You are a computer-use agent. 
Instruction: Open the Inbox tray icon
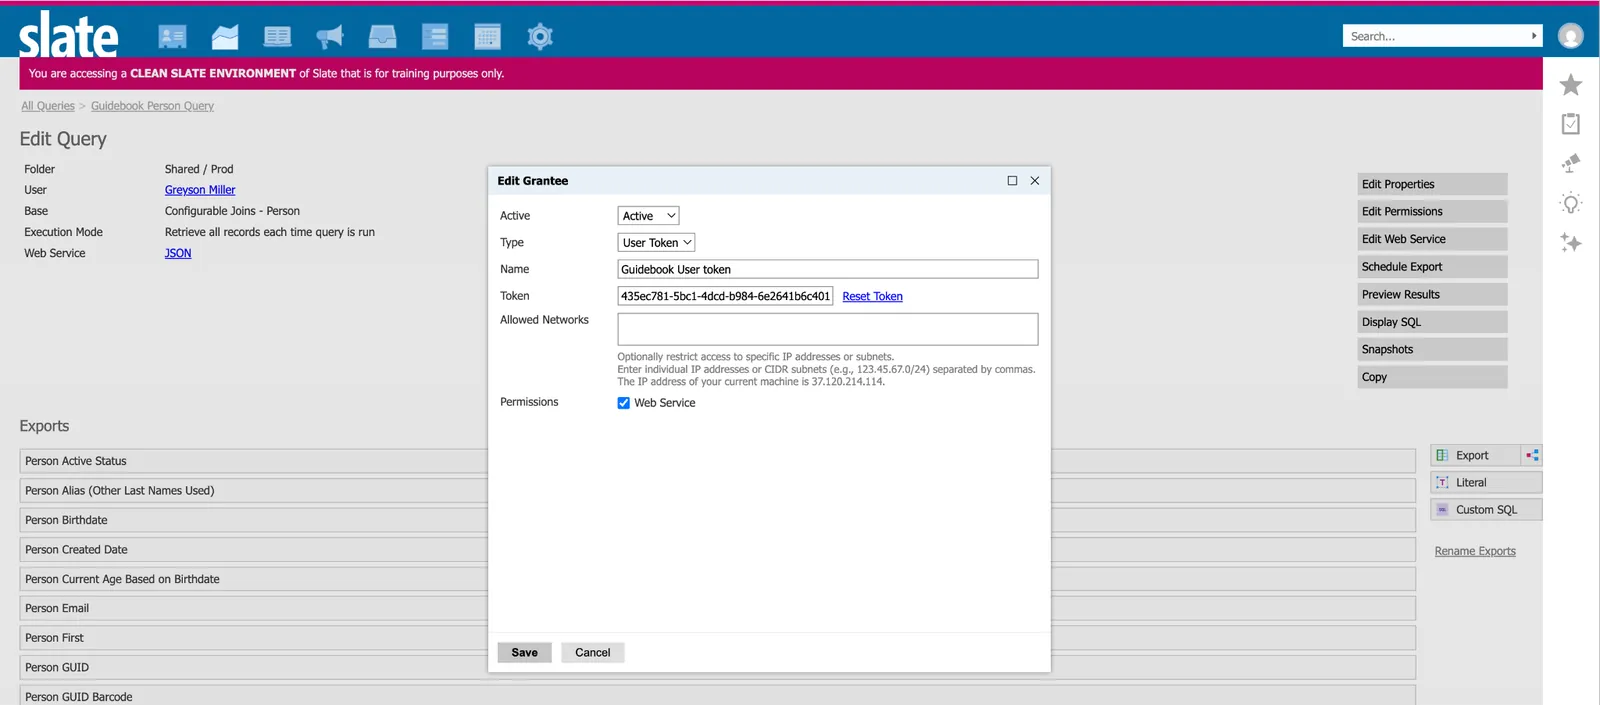382,37
